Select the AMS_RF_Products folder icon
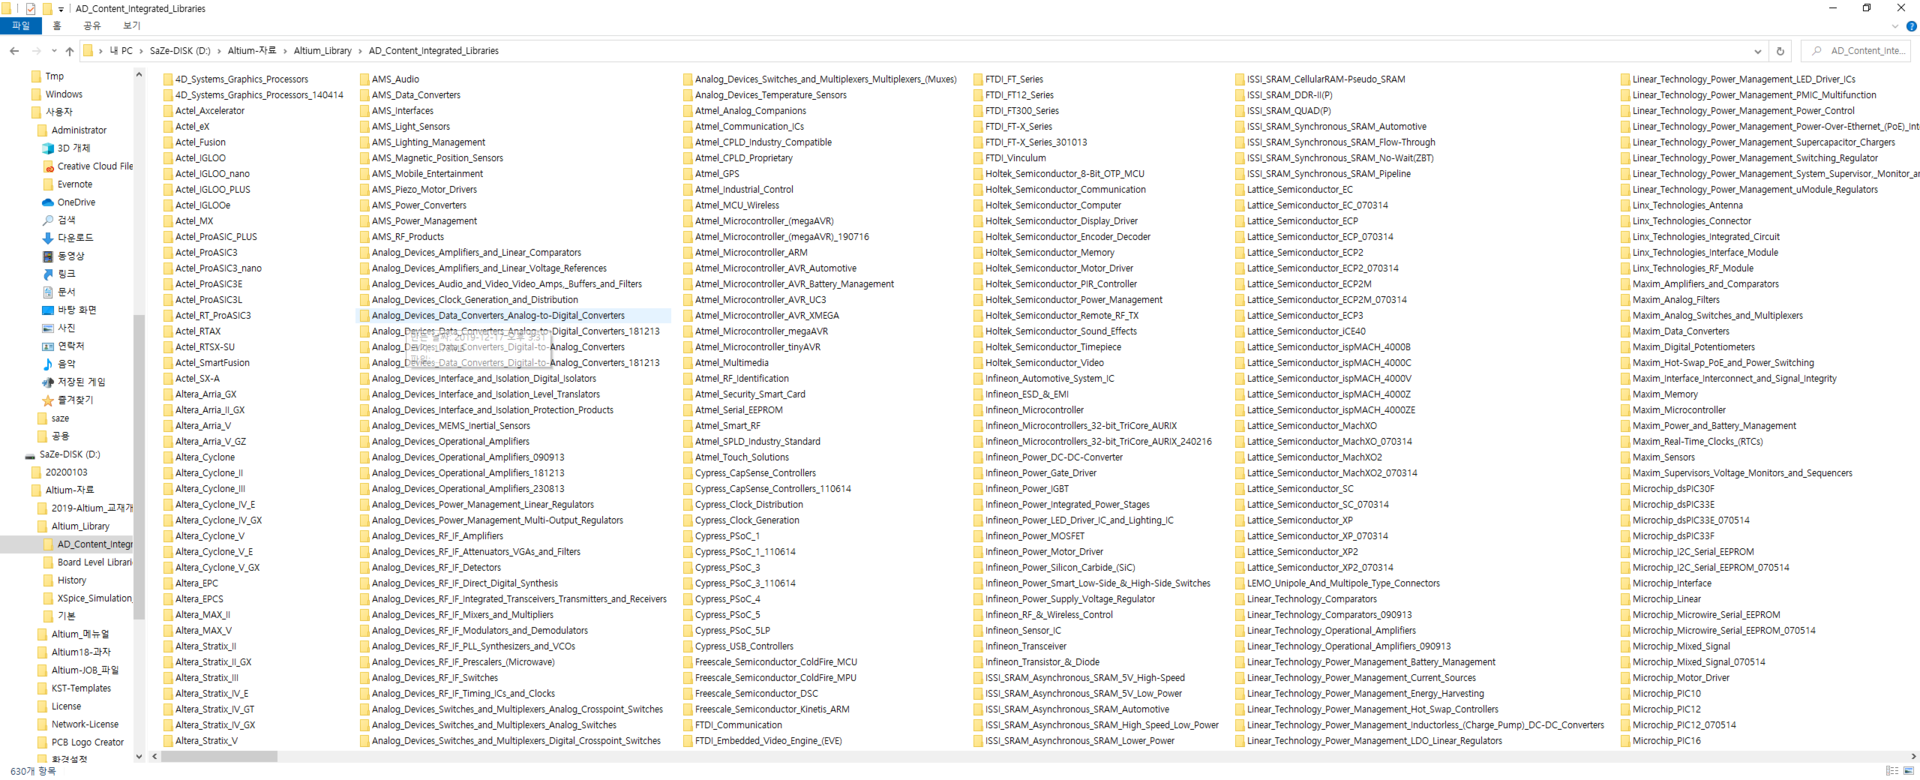 (x=365, y=237)
